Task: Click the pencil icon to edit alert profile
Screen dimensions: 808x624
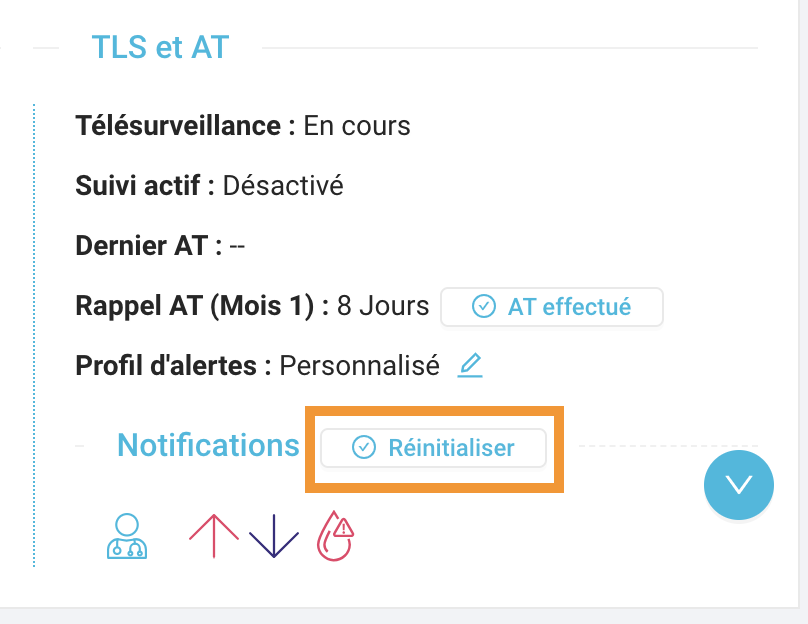Action: click(470, 365)
